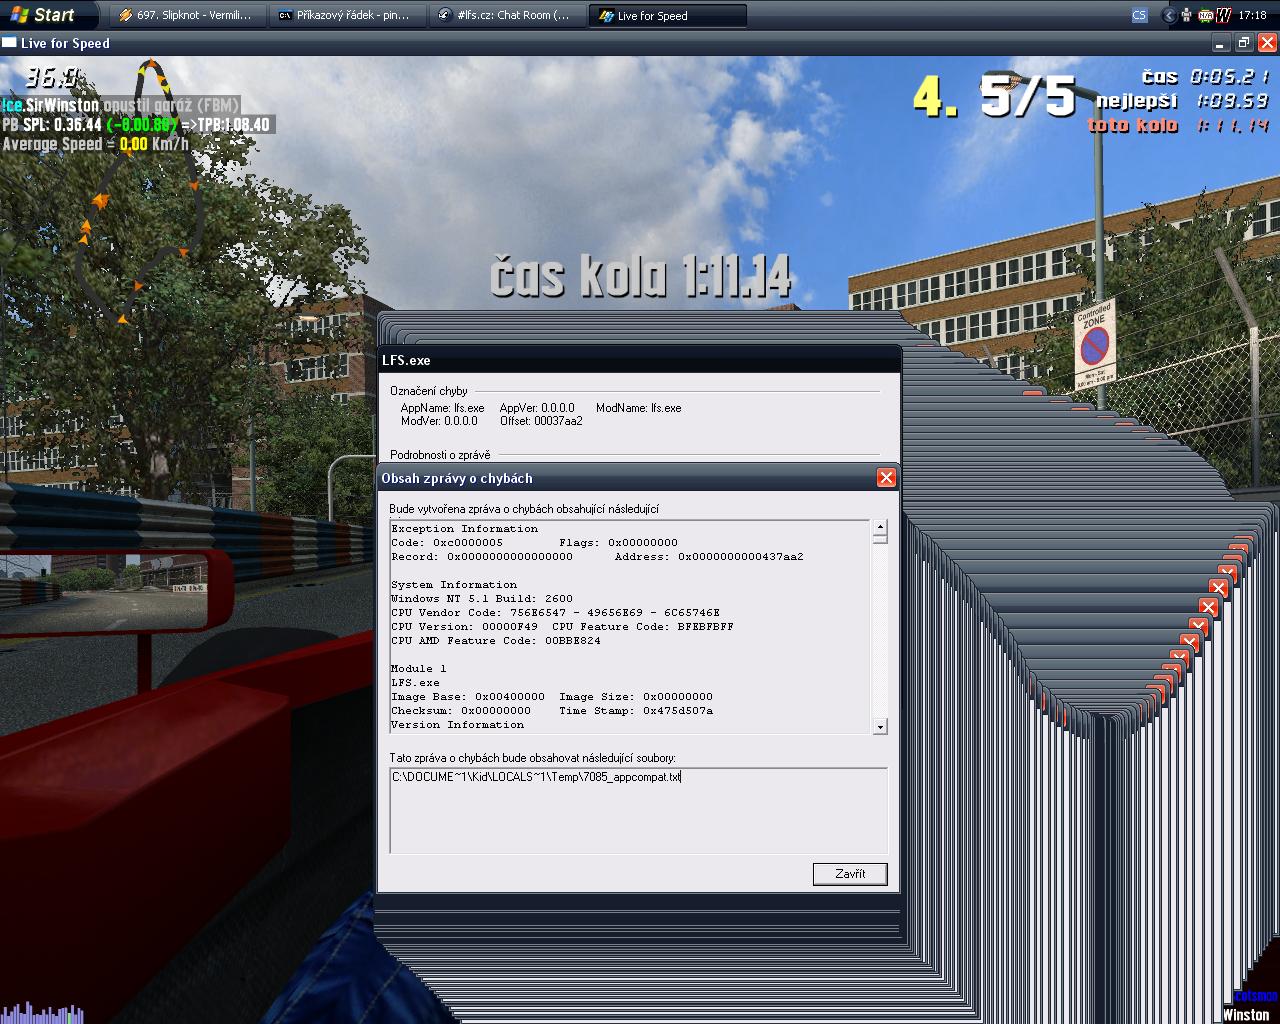Click the 'CPU Vendor Code' line

tap(555, 613)
